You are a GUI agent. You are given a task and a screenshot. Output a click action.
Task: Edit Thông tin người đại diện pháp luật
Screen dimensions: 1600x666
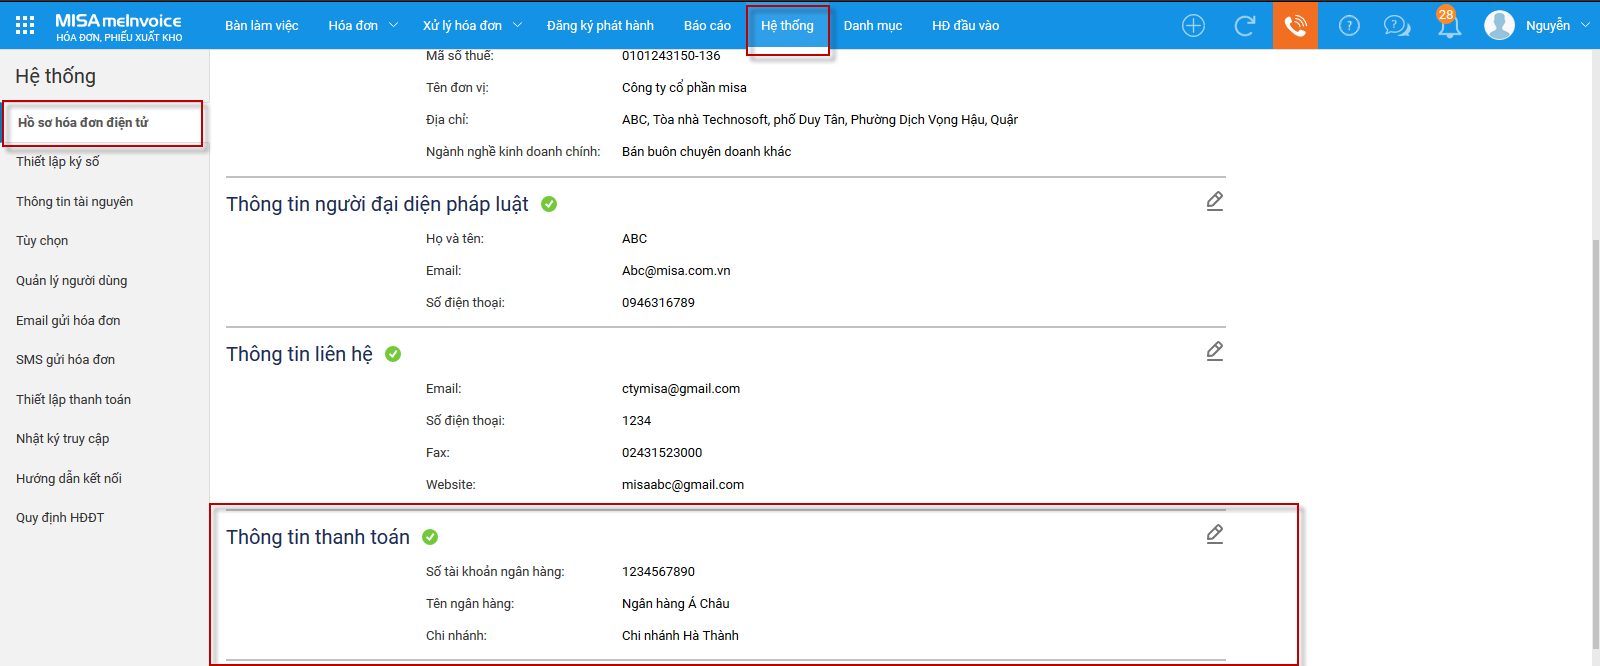tap(1214, 201)
